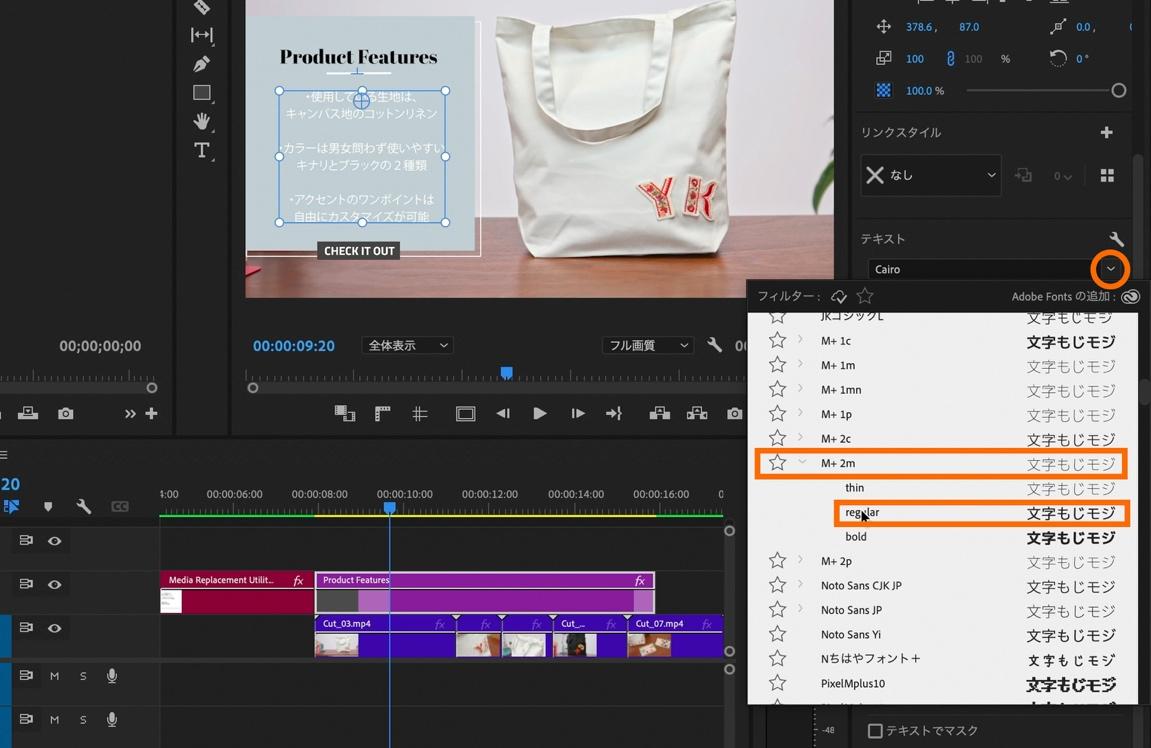Step forward one frame
The image size is (1151, 748).
(x=578, y=414)
